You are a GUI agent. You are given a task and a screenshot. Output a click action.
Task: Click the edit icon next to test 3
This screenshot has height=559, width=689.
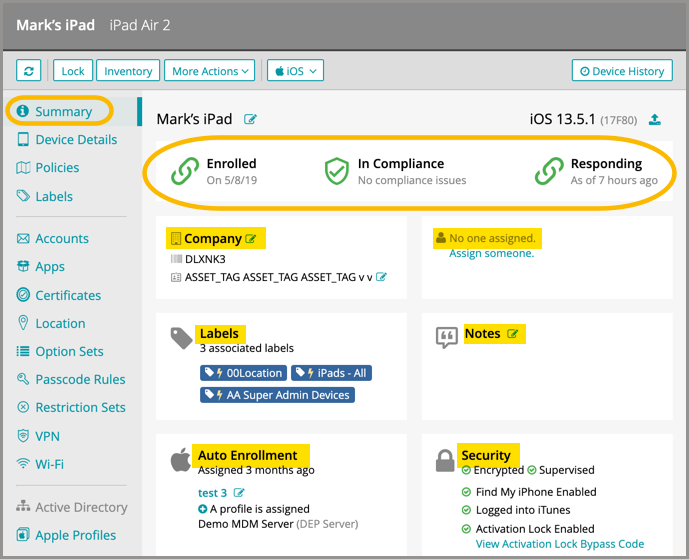pyautogui.click(x=240, y=493)
